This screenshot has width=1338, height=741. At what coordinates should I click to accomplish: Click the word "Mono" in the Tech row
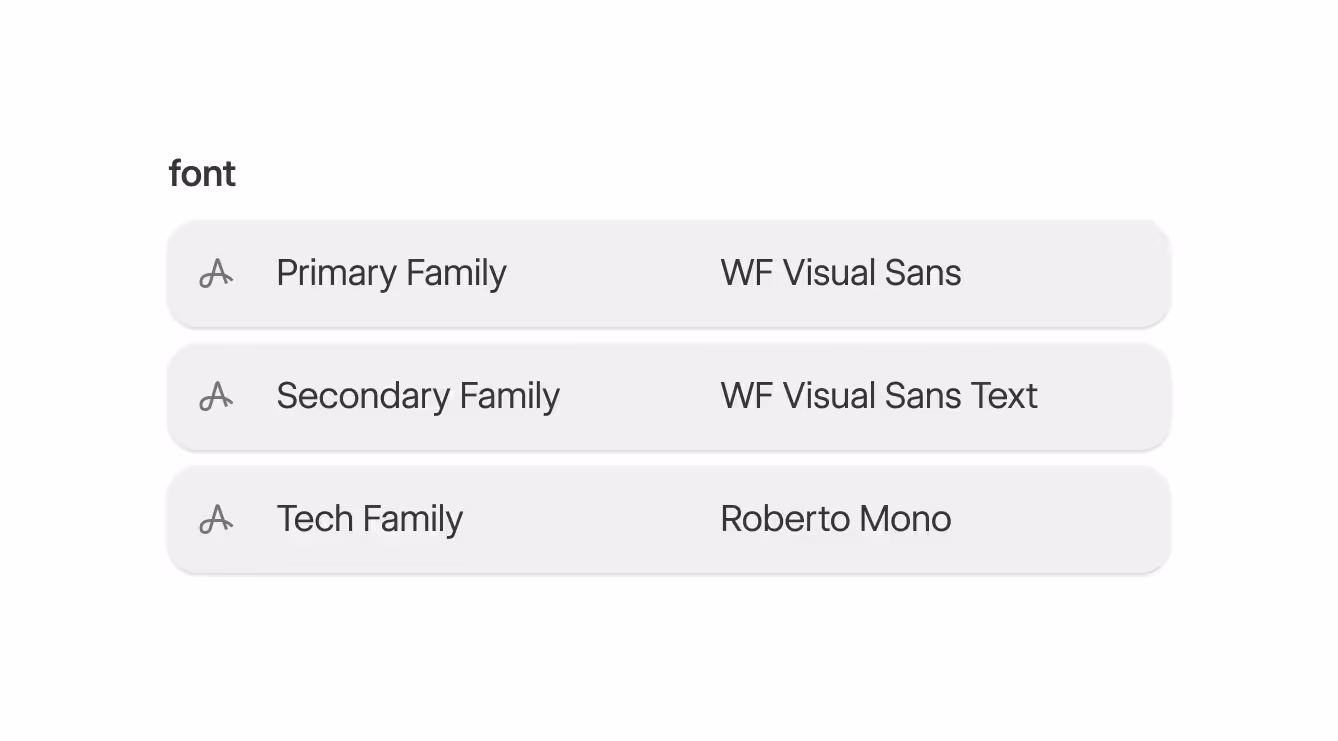(904, 519)
